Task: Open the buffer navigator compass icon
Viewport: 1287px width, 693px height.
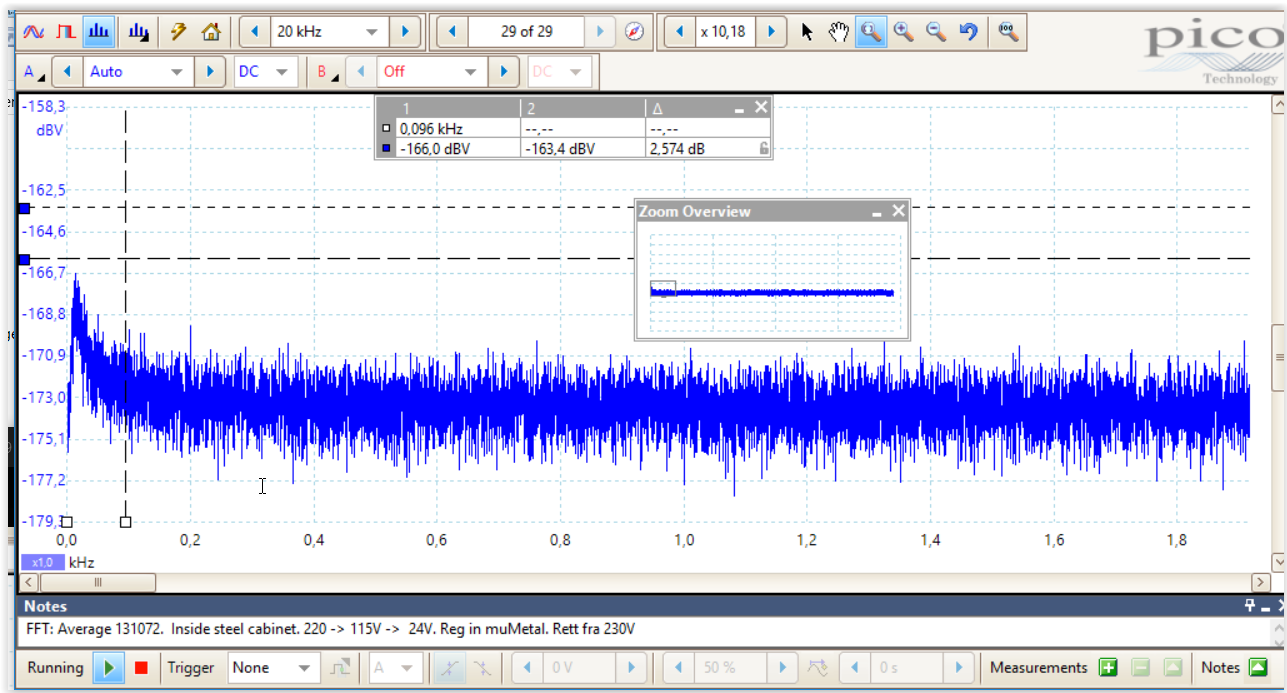Action: (x=634, y=32)
